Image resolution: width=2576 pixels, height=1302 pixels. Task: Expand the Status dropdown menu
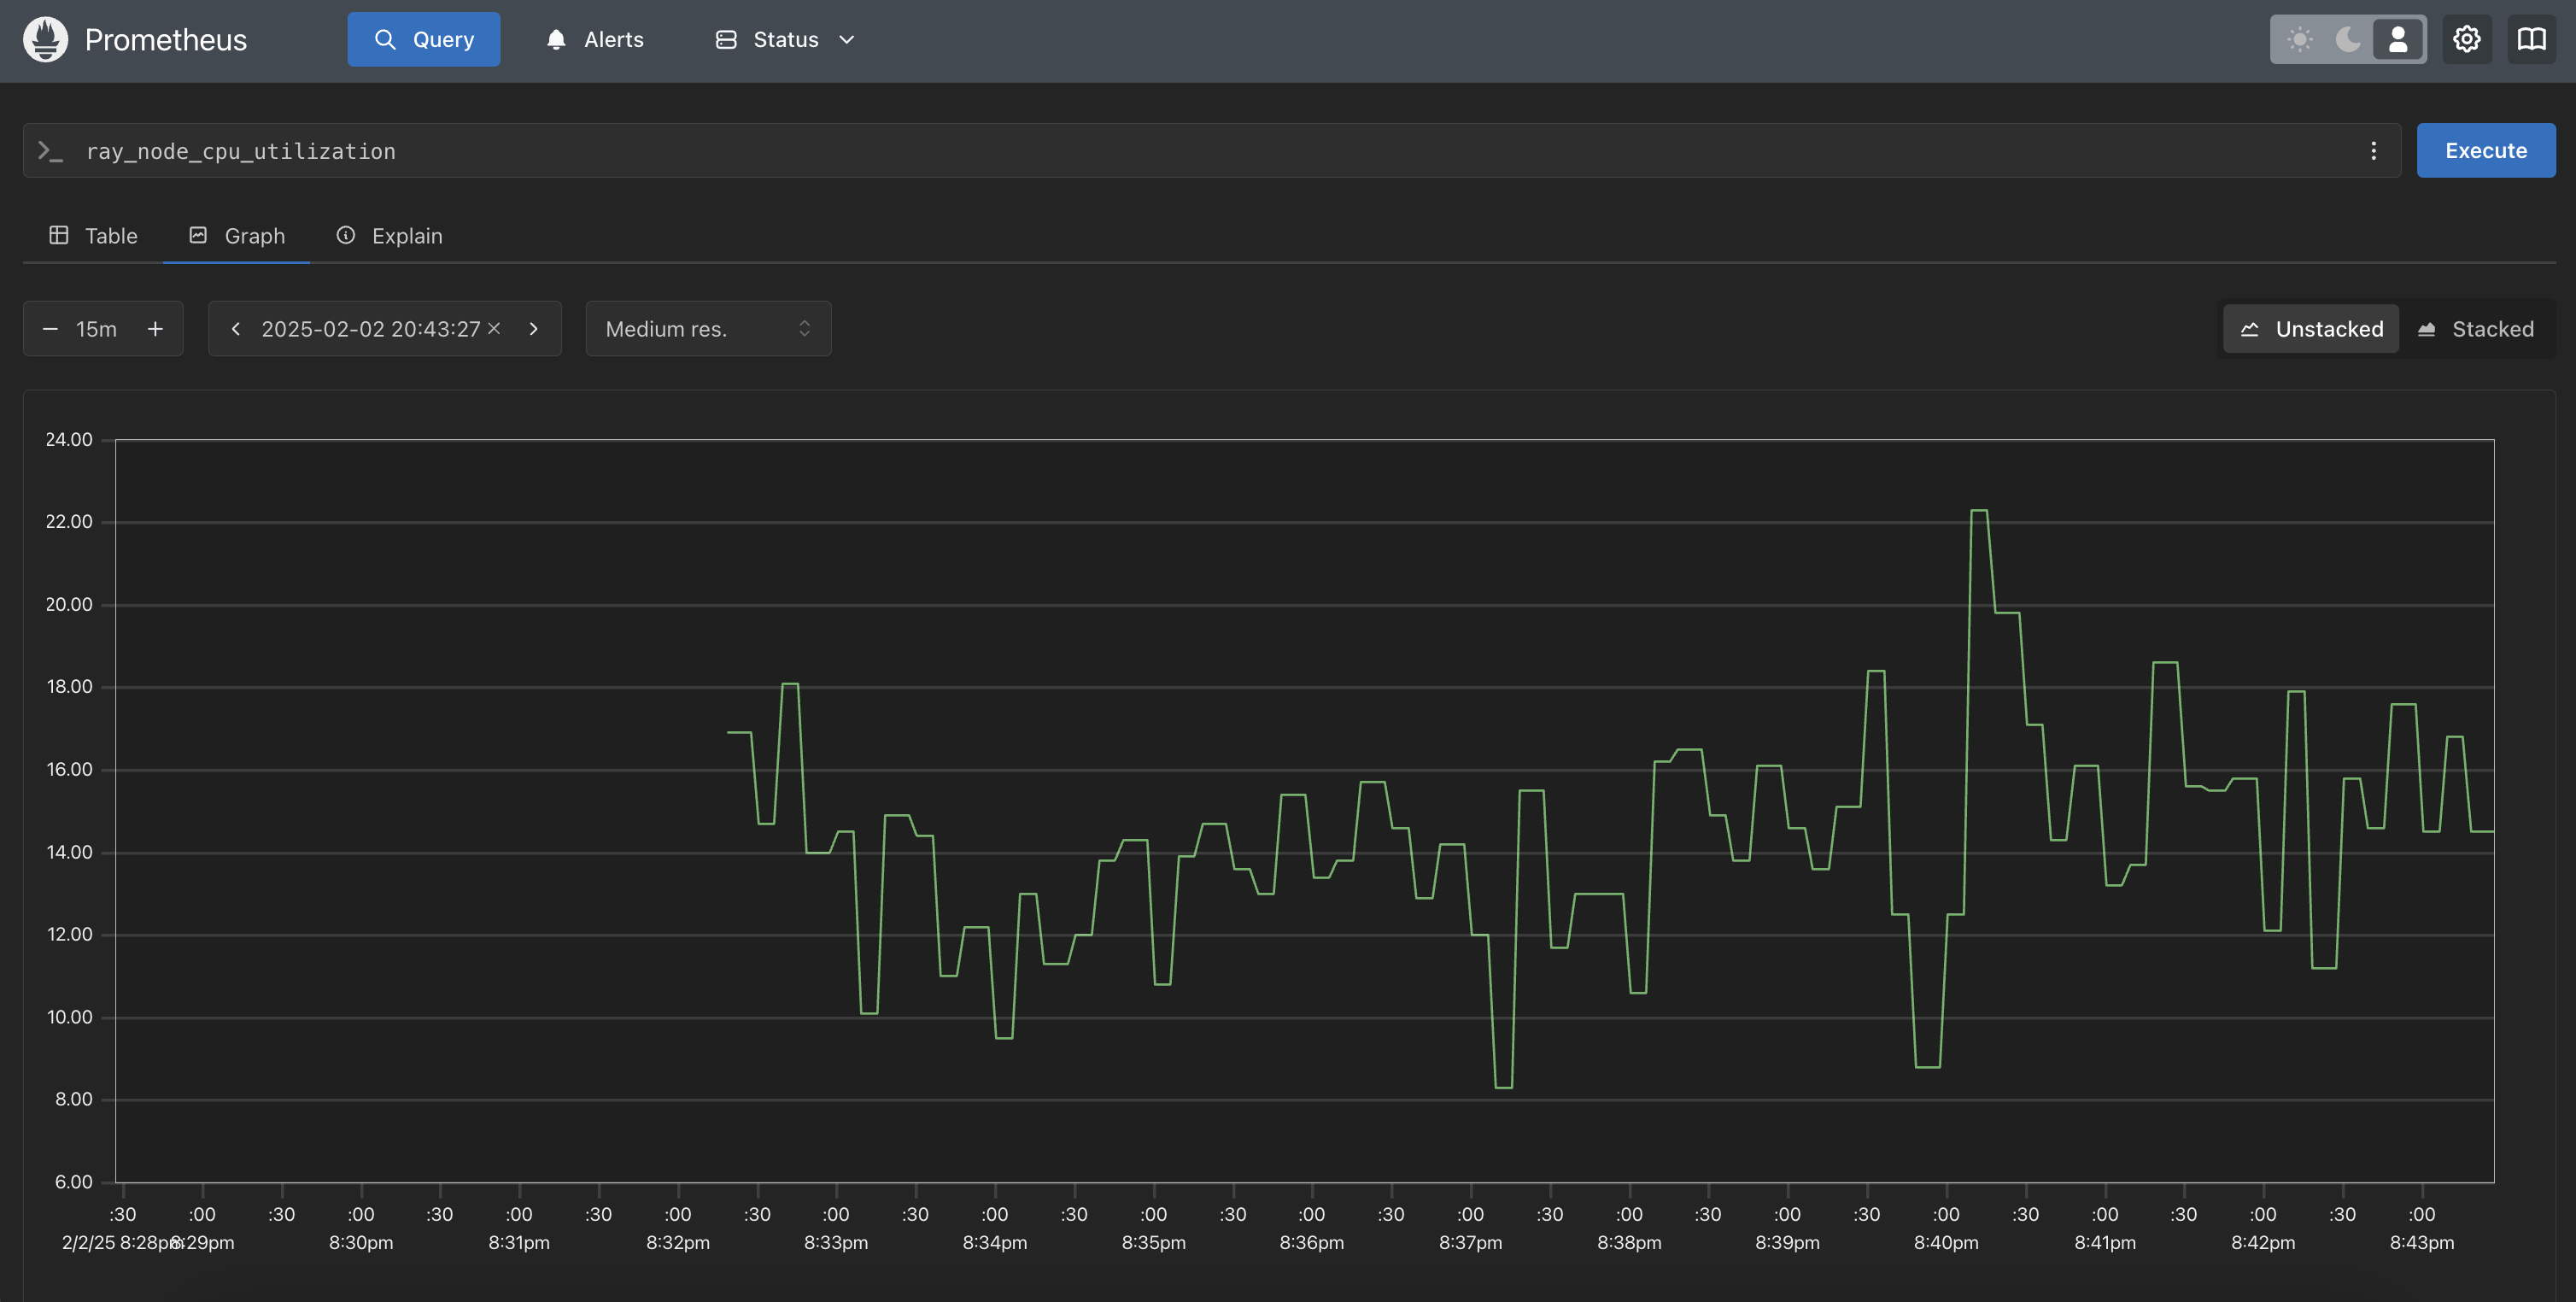pyautogui.click(x=786, y=40)
